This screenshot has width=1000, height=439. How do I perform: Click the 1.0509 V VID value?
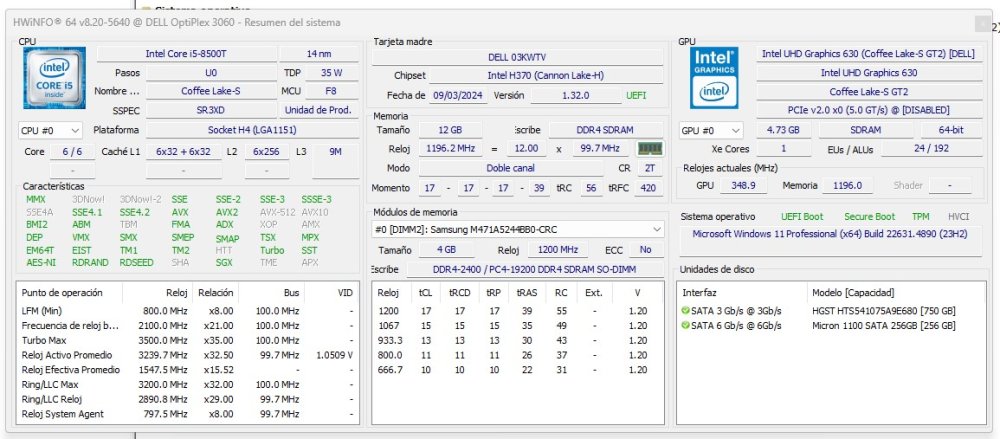click(x=334, y=355)
